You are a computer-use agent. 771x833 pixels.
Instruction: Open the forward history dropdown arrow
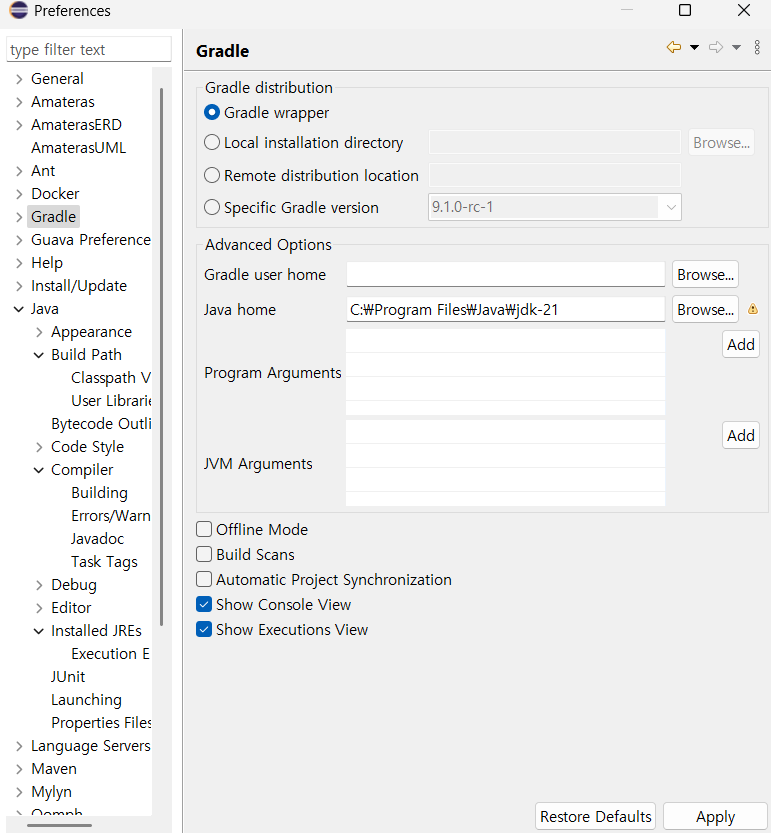(736, 47)
